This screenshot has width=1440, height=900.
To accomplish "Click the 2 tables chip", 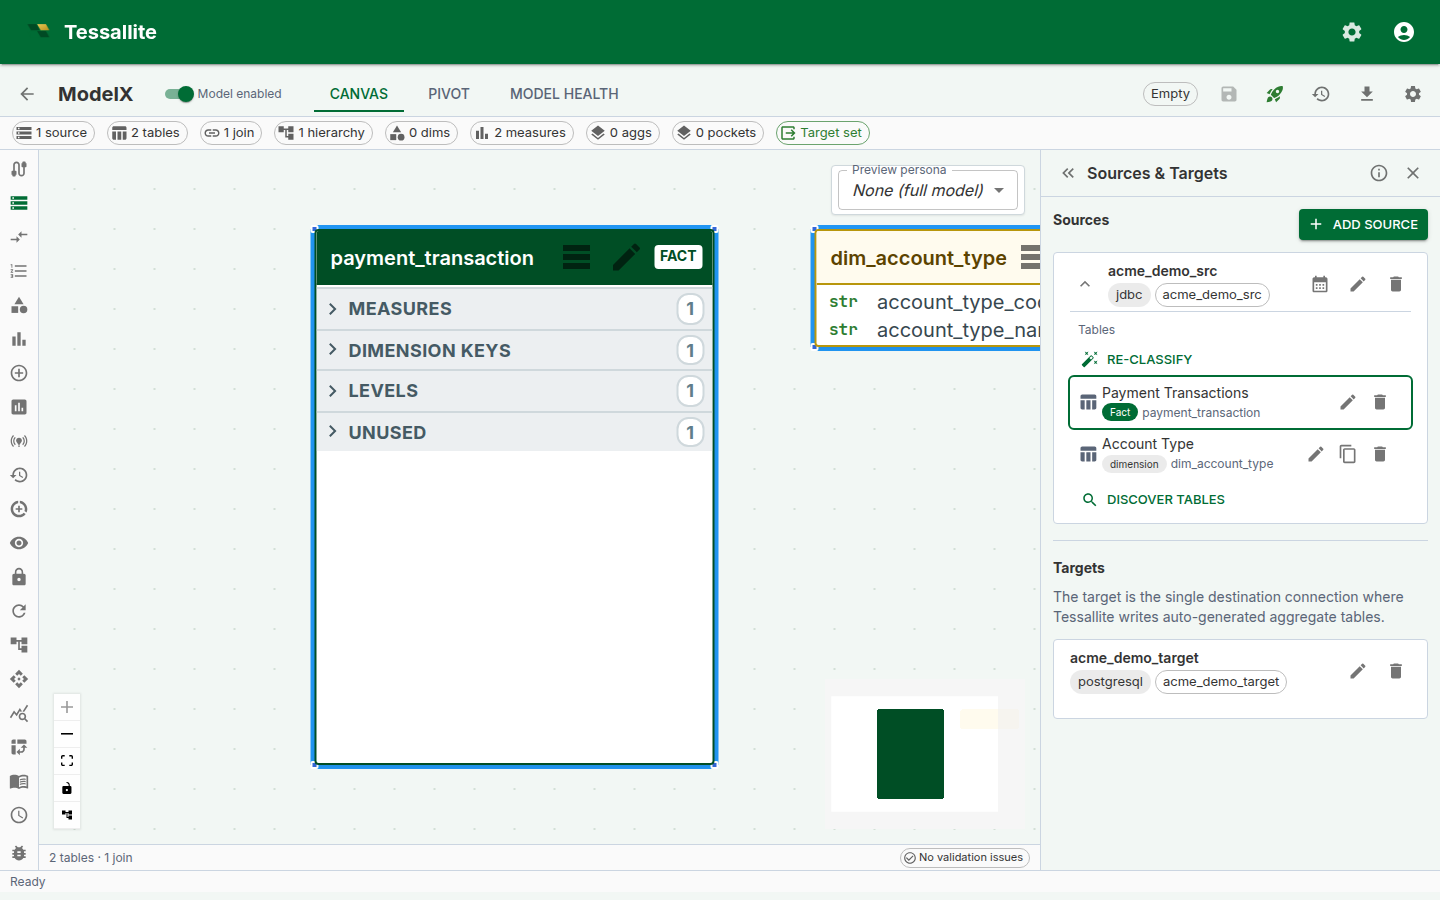I will 147,133.
